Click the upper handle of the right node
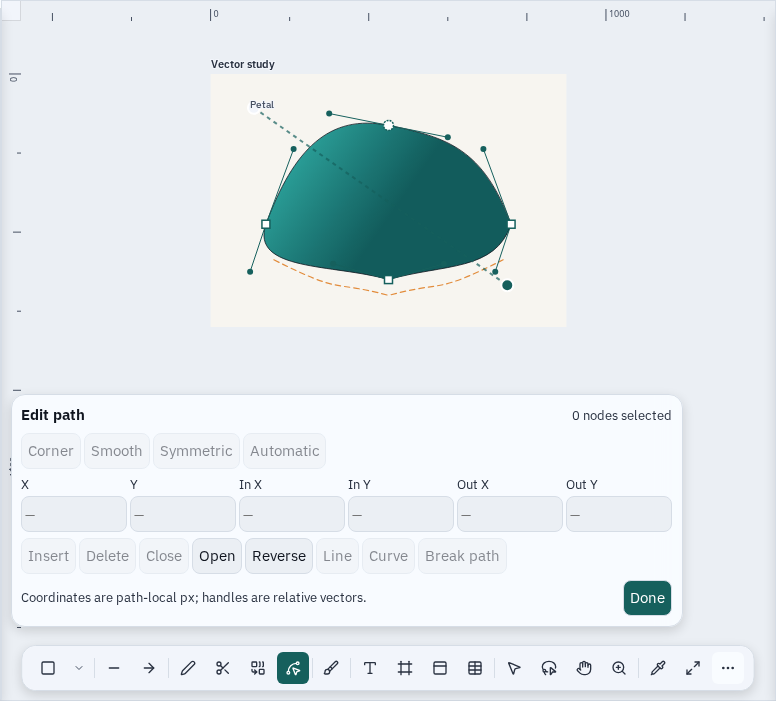Screen dimensions: 776x701 484,149
